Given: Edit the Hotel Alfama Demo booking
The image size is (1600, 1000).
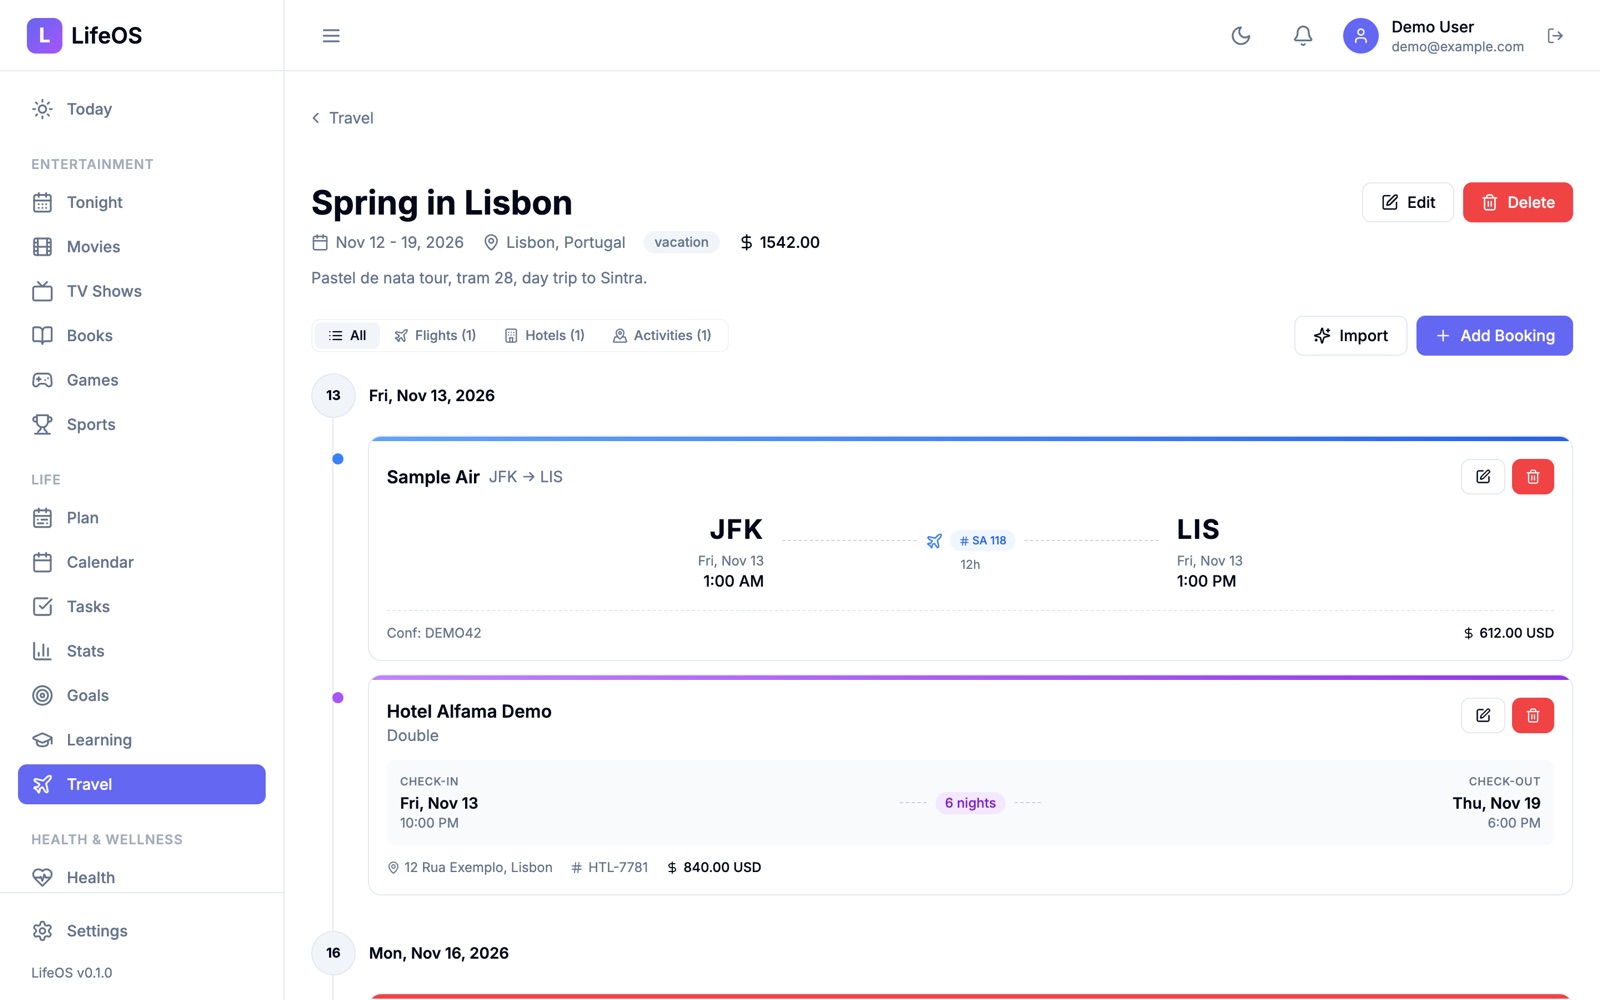Looking at the screenshot, I should coord(1483,715).
